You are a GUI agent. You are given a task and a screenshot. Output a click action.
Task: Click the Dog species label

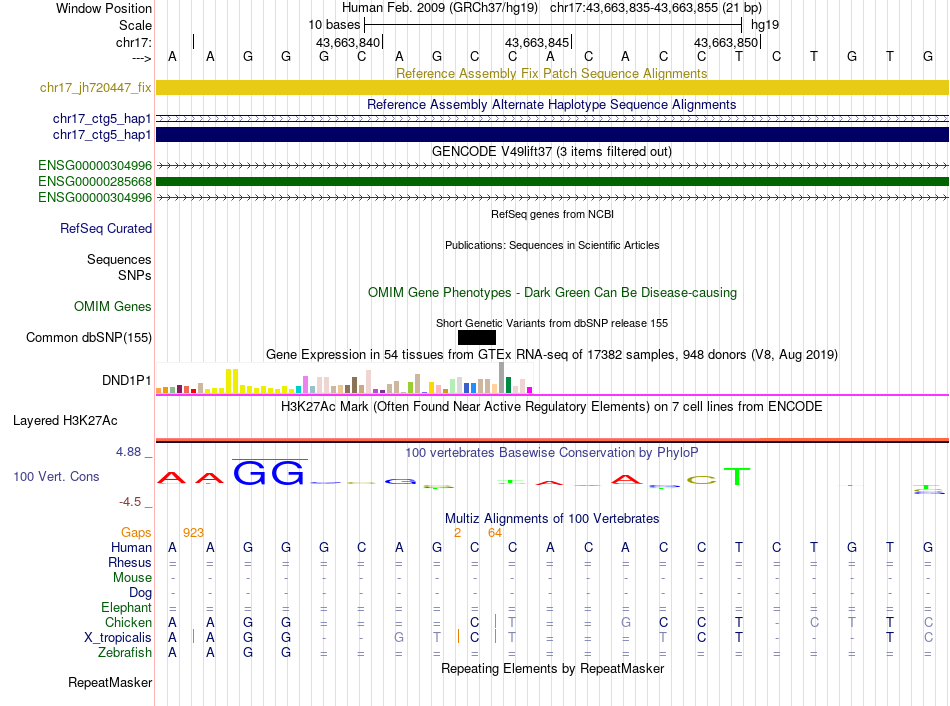[140, 593]
